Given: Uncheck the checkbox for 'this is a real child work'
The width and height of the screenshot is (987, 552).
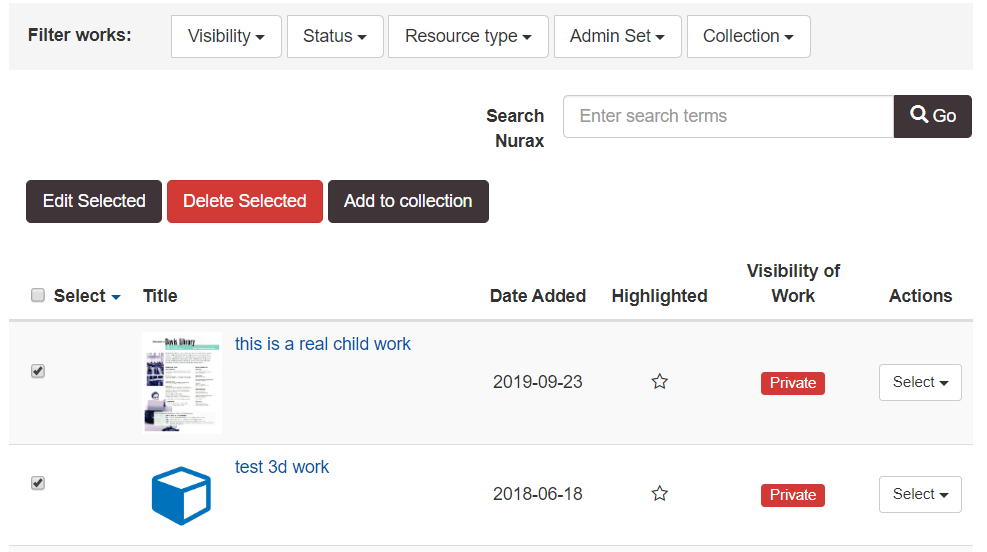Looking at the screenshot, I should [38, 371].
